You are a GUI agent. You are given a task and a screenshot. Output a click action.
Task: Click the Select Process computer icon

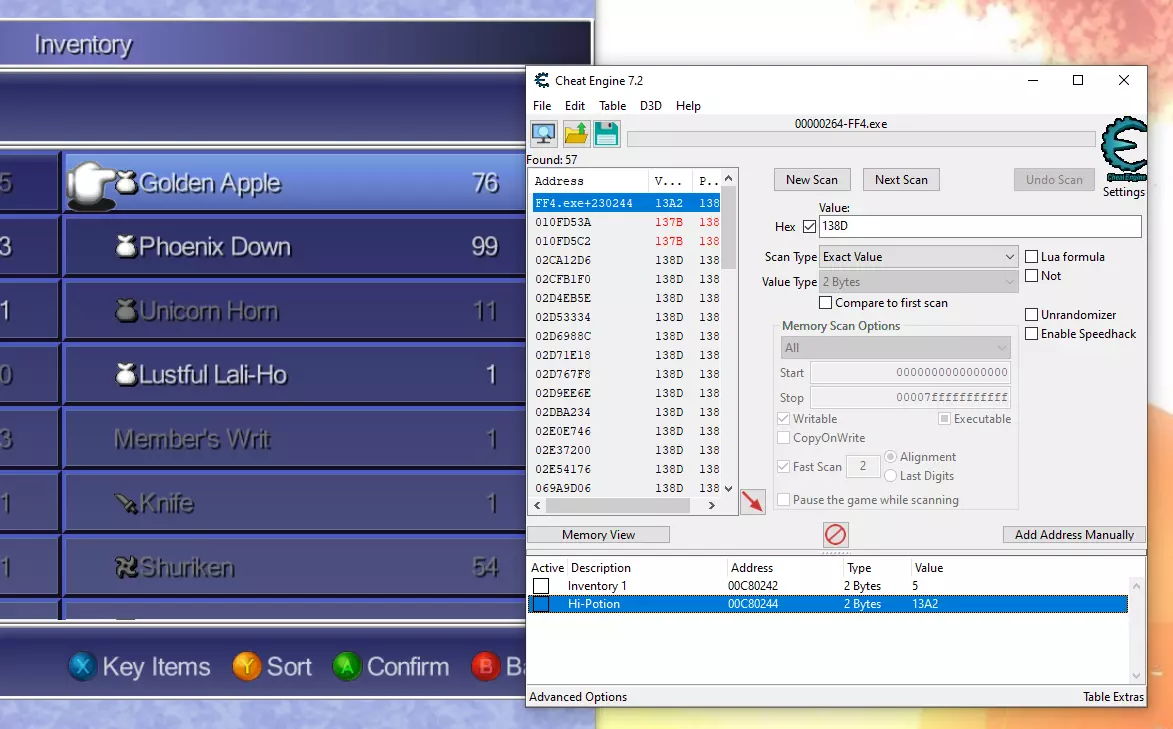pyautogui.click(x=543, y=134)
